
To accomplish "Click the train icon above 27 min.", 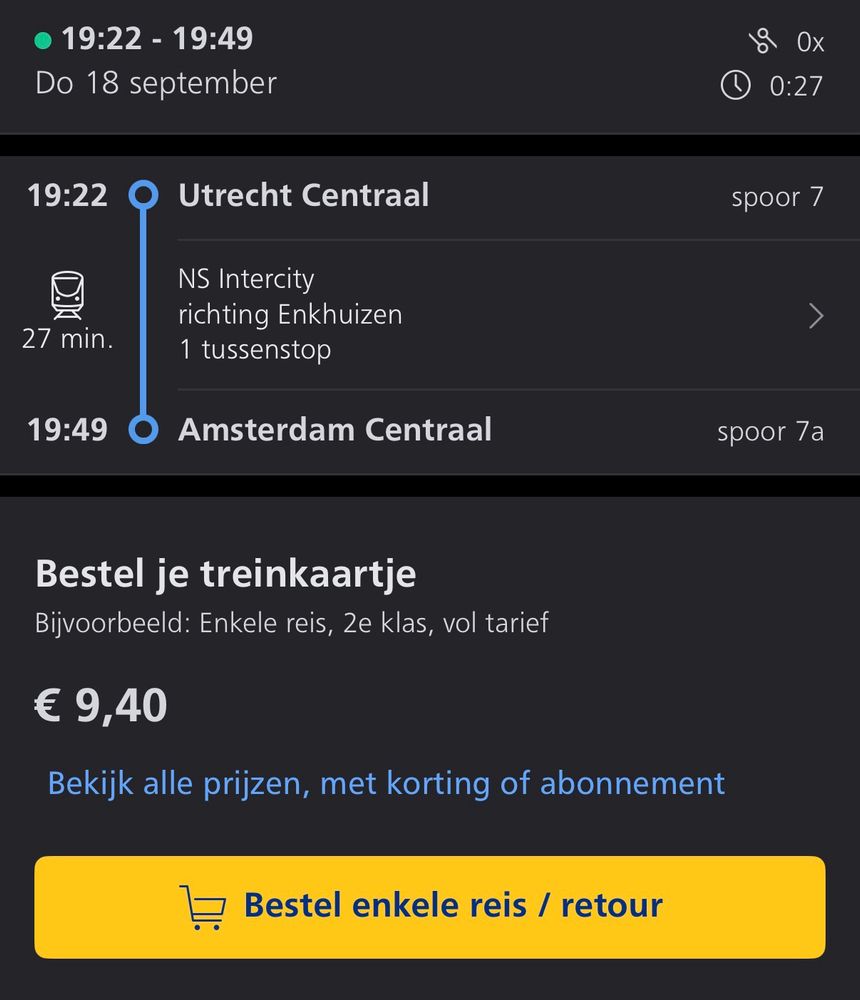I will coord(67,295).
